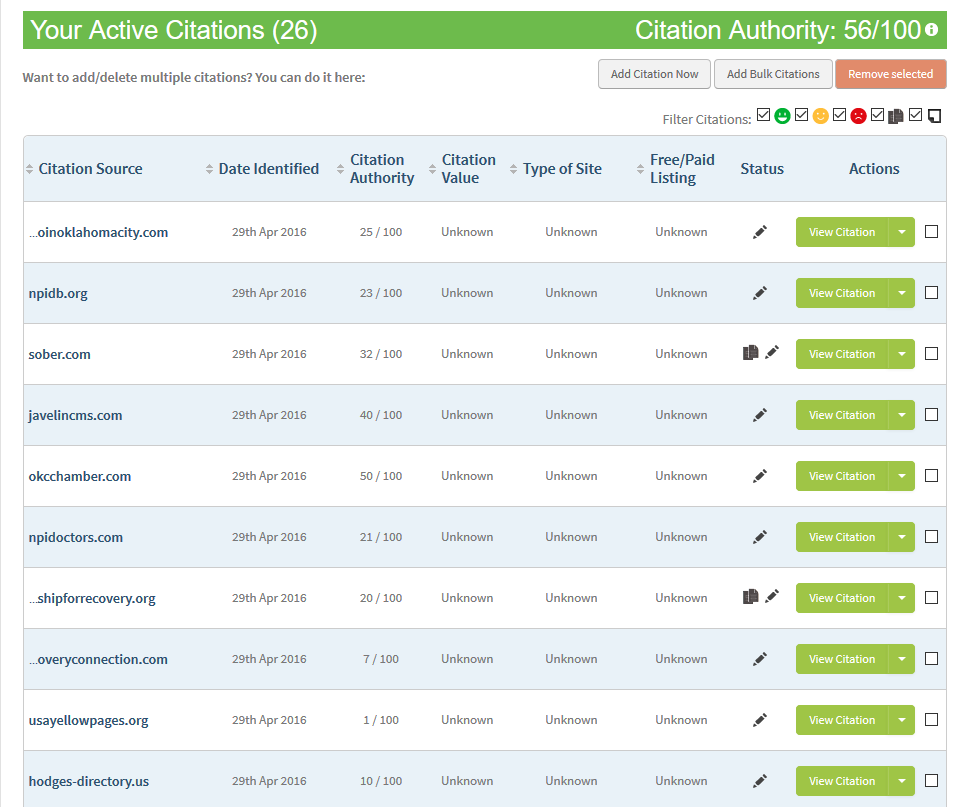Viewport: 960px width, 807px height.
Task: Sort by Citation Source column header
Action: tap(84, 169)
